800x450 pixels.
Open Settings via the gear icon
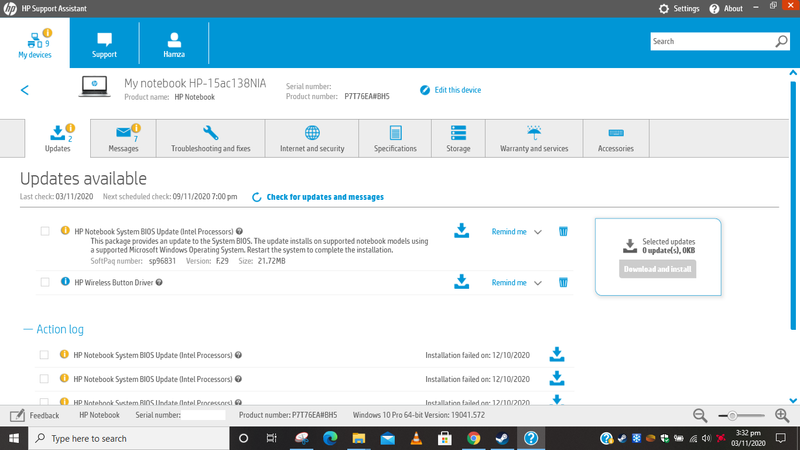coord(663,9)
